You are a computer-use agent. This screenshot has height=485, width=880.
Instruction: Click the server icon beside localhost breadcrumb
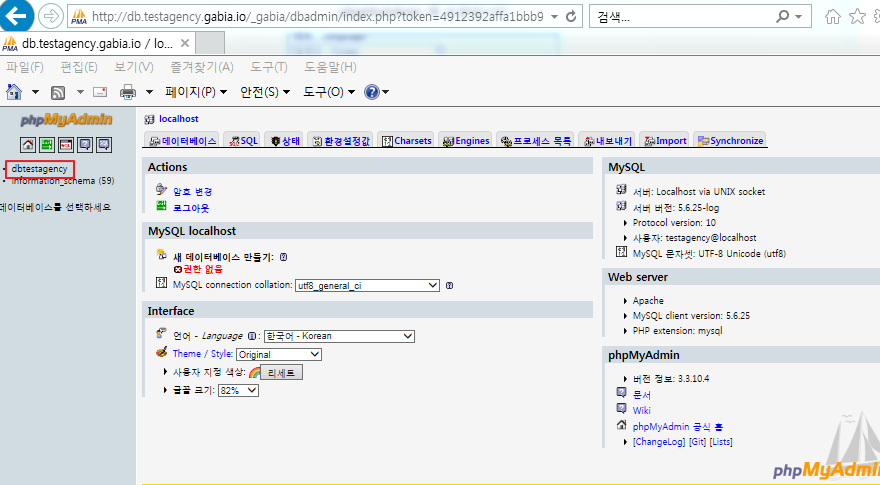coord(149,119)
